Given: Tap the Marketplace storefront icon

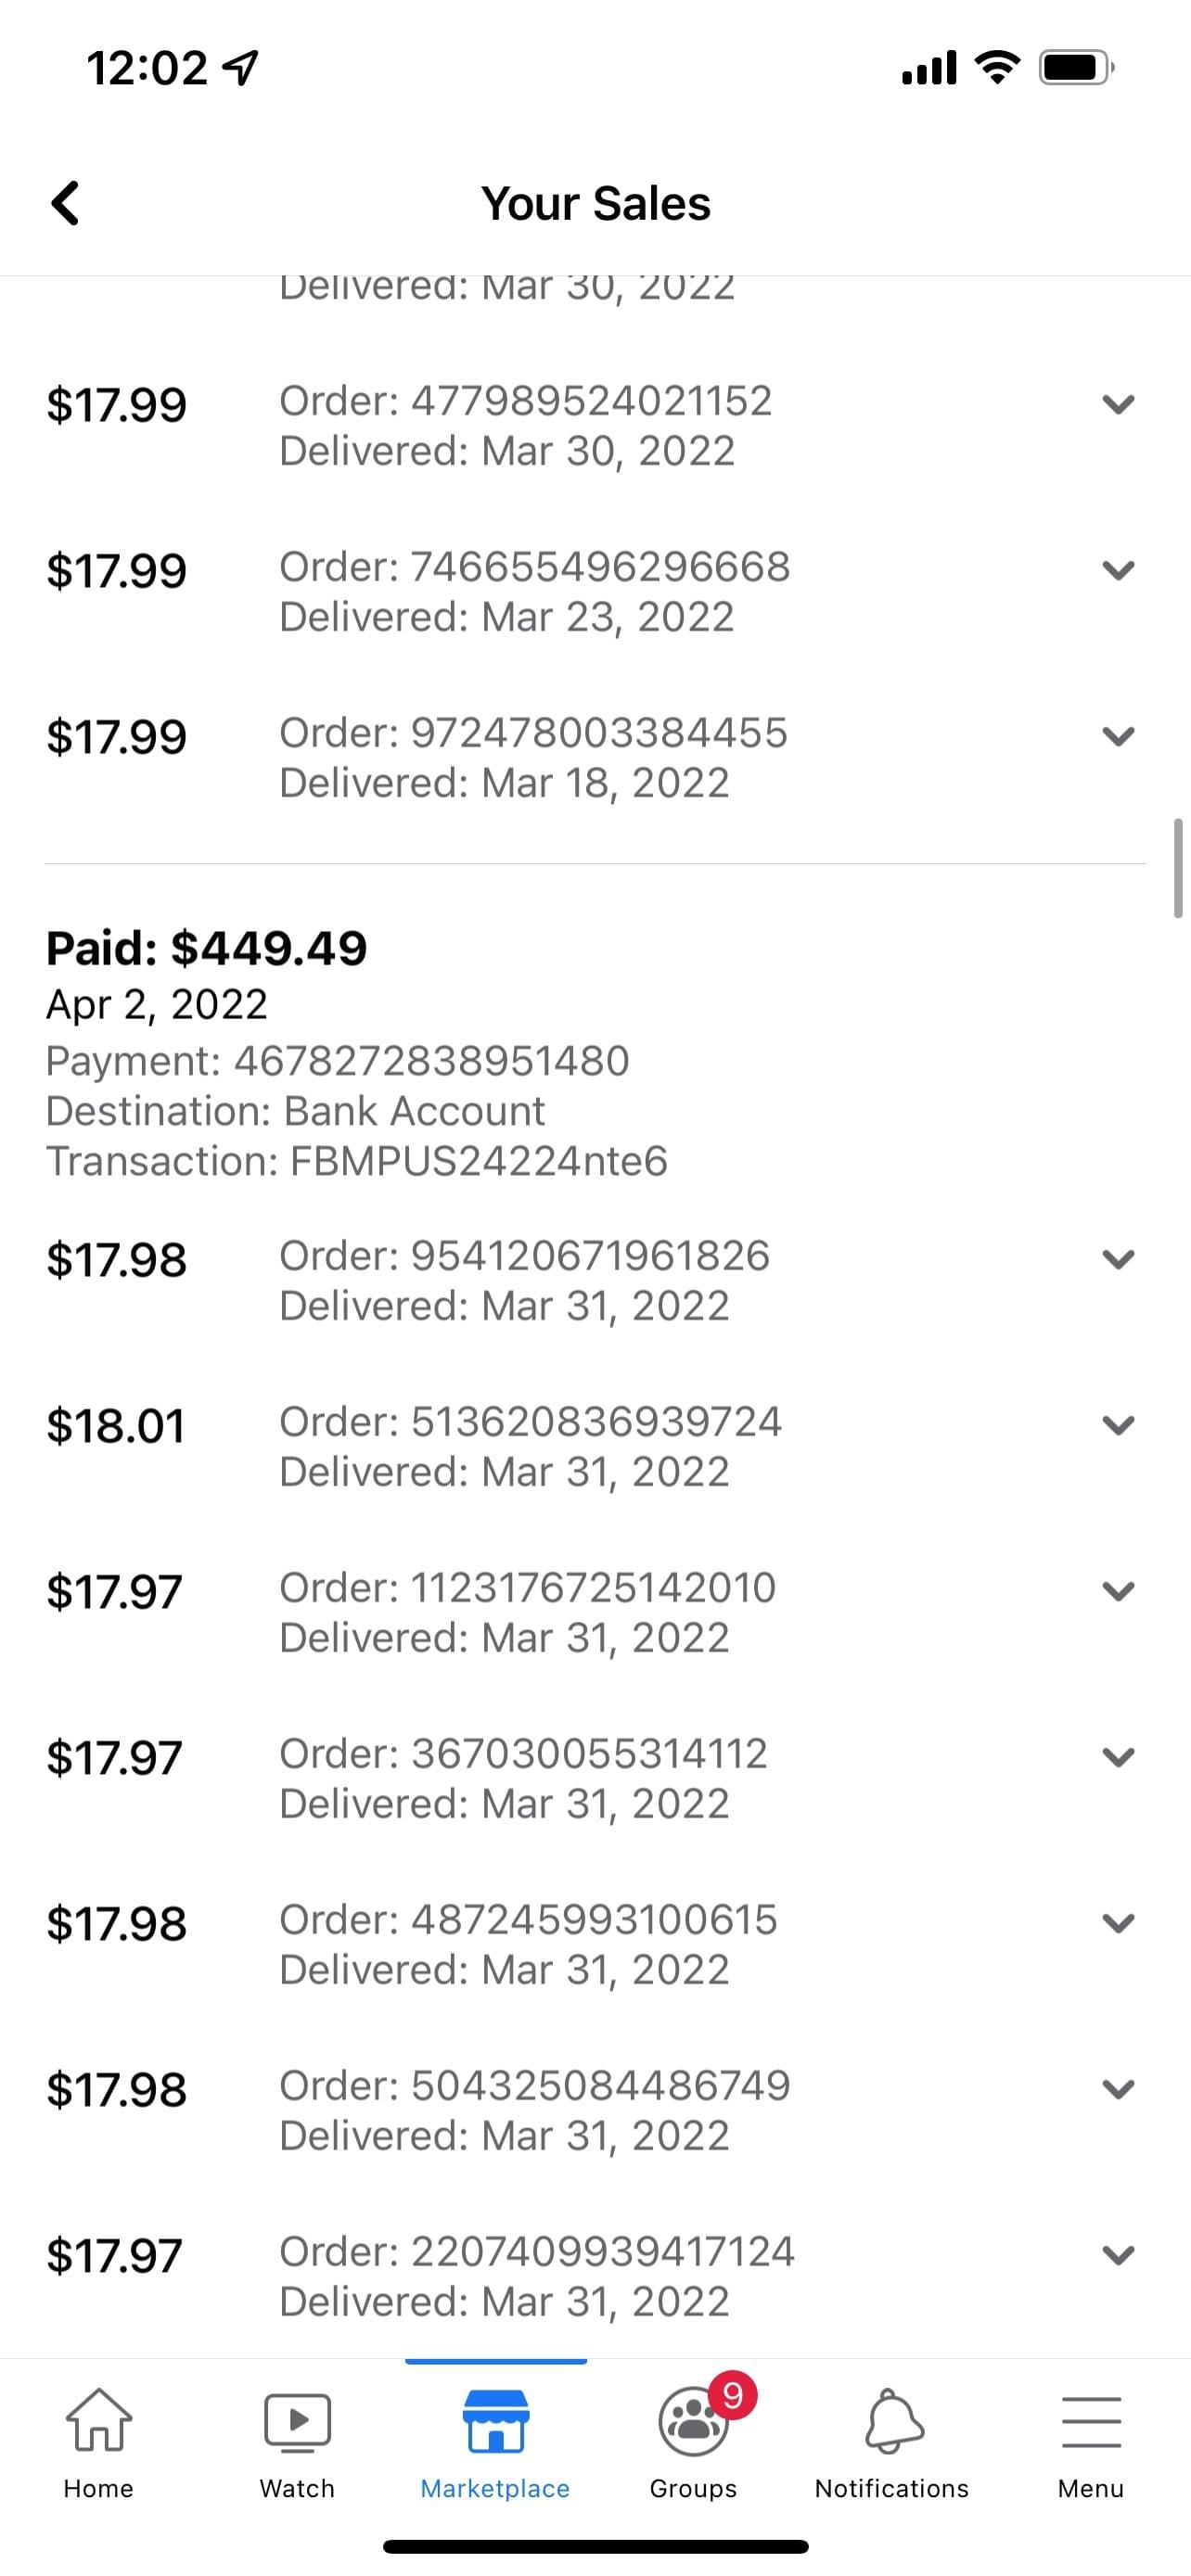Looking at the screenshot, I should coord(495,2422).
